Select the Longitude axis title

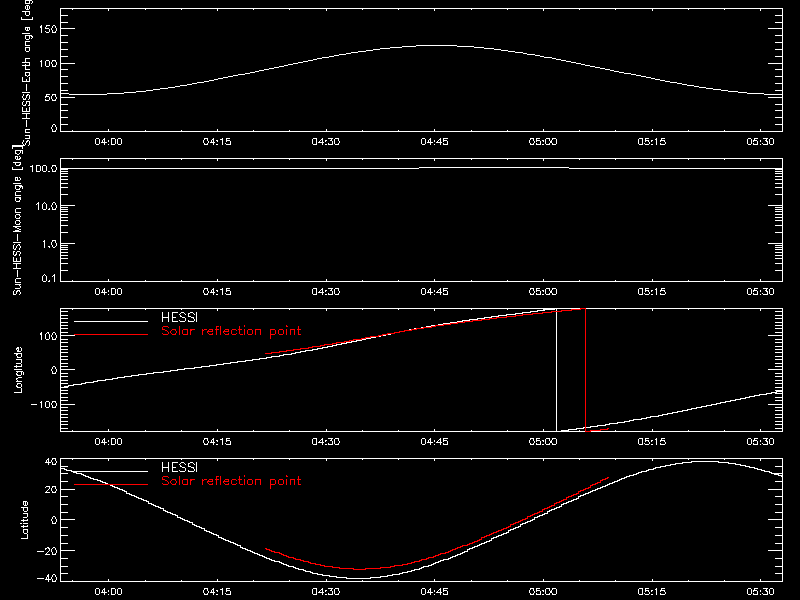18,370
